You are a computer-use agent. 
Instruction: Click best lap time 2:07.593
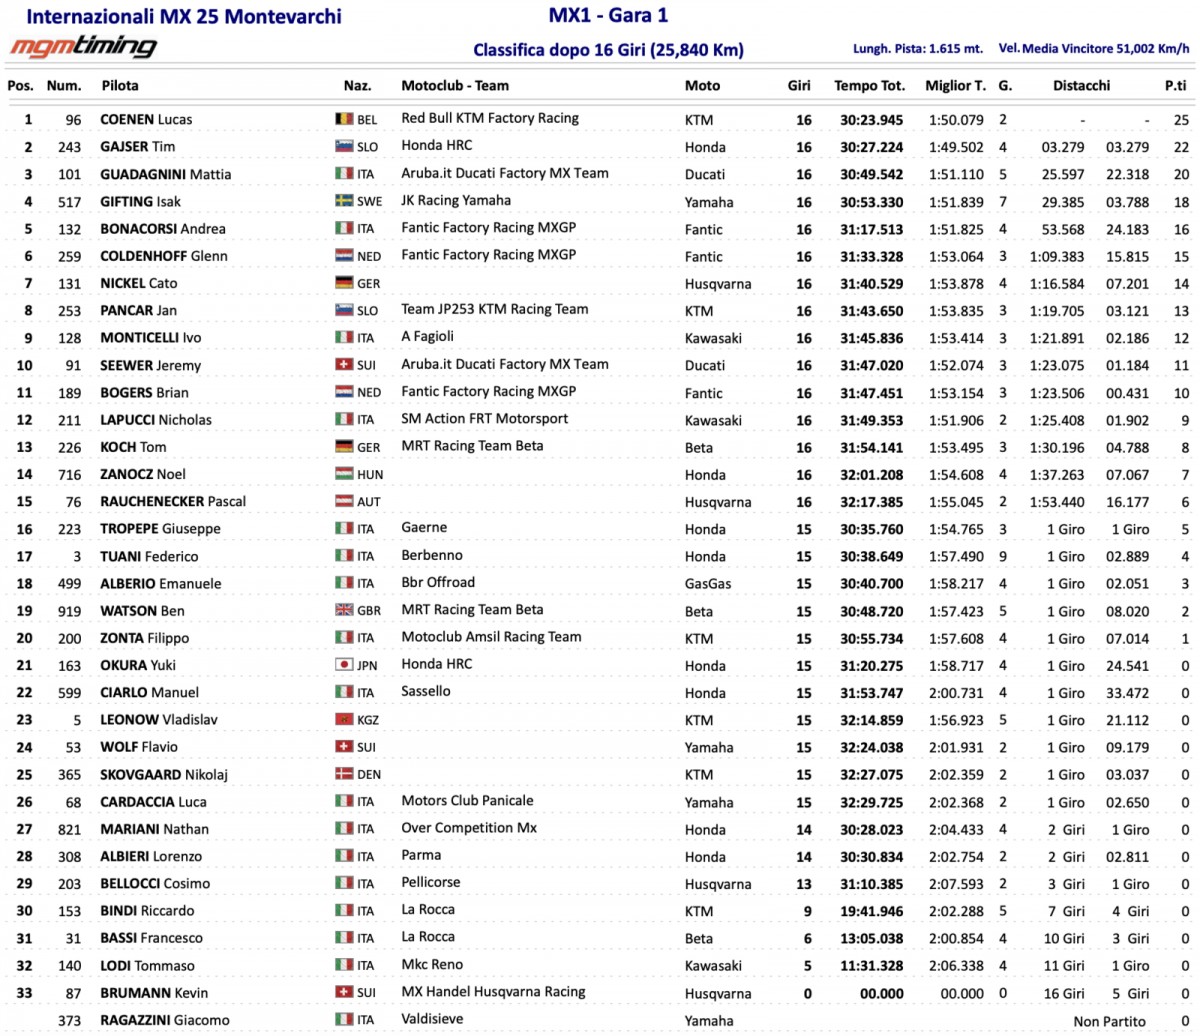(x=957, y=884)
